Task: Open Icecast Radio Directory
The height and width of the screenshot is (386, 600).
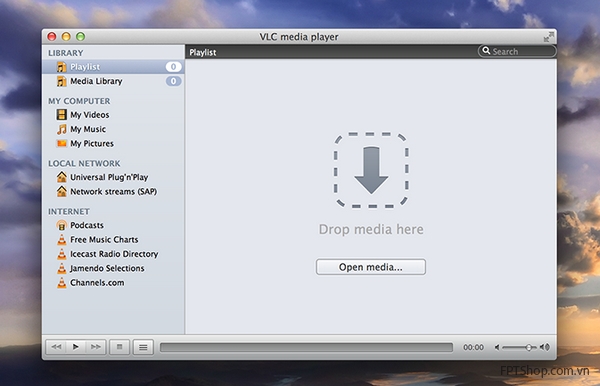Action: [x=114, y=254]
